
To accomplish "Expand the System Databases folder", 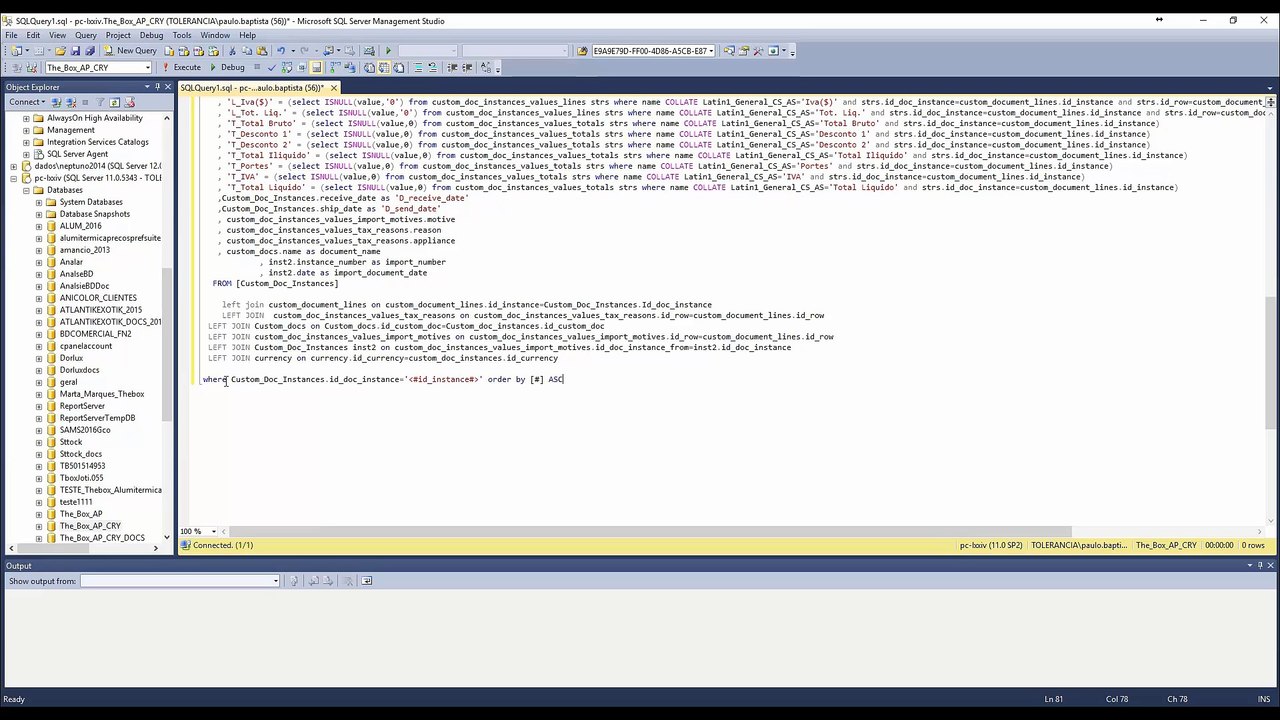I will (39, 202).
